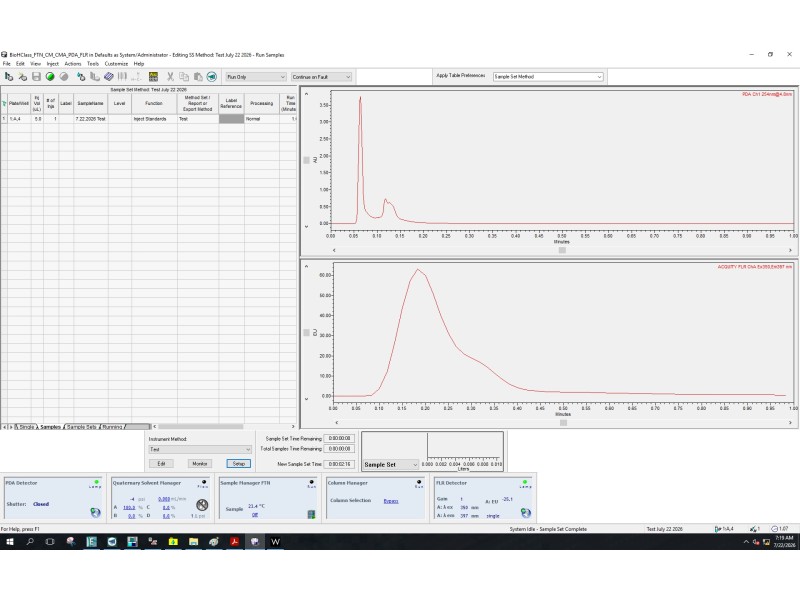The height and width of the screenshot is (600, 800).
Task: Click the 100.0 % solvent A link
Action: [x=129, y=508]
